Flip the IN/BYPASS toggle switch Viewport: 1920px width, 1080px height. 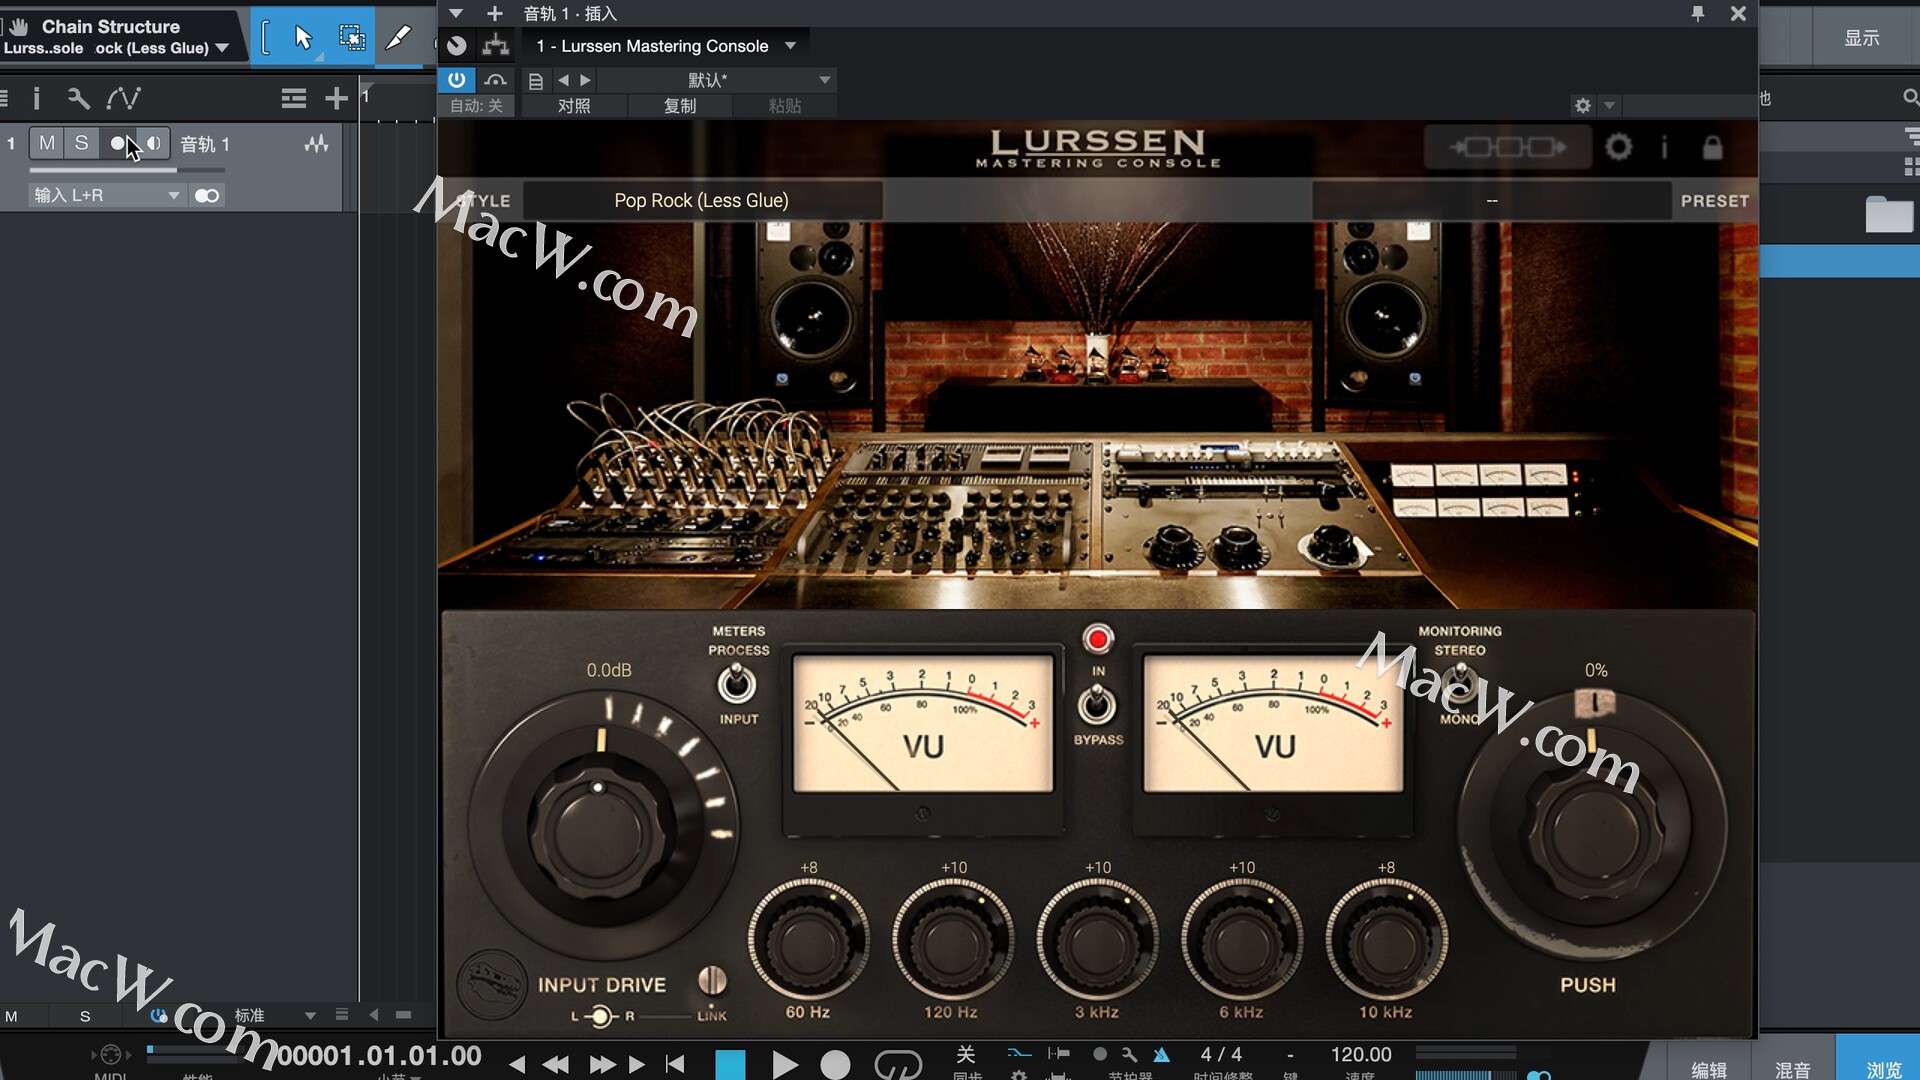(1097, 704)
